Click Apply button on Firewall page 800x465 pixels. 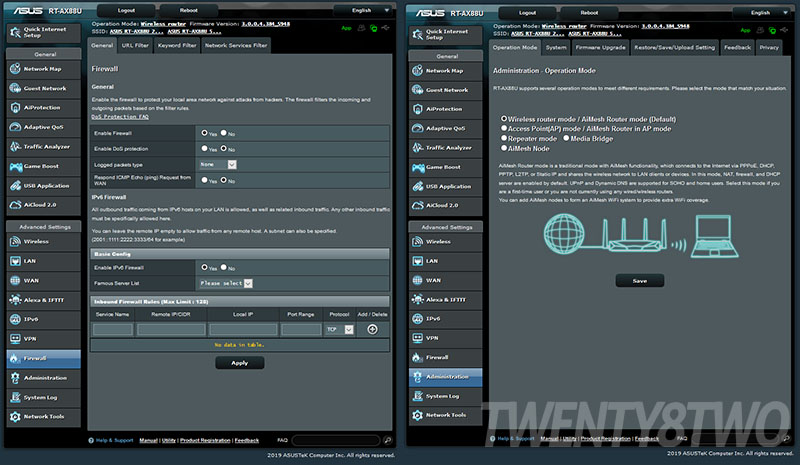[240, 363]
